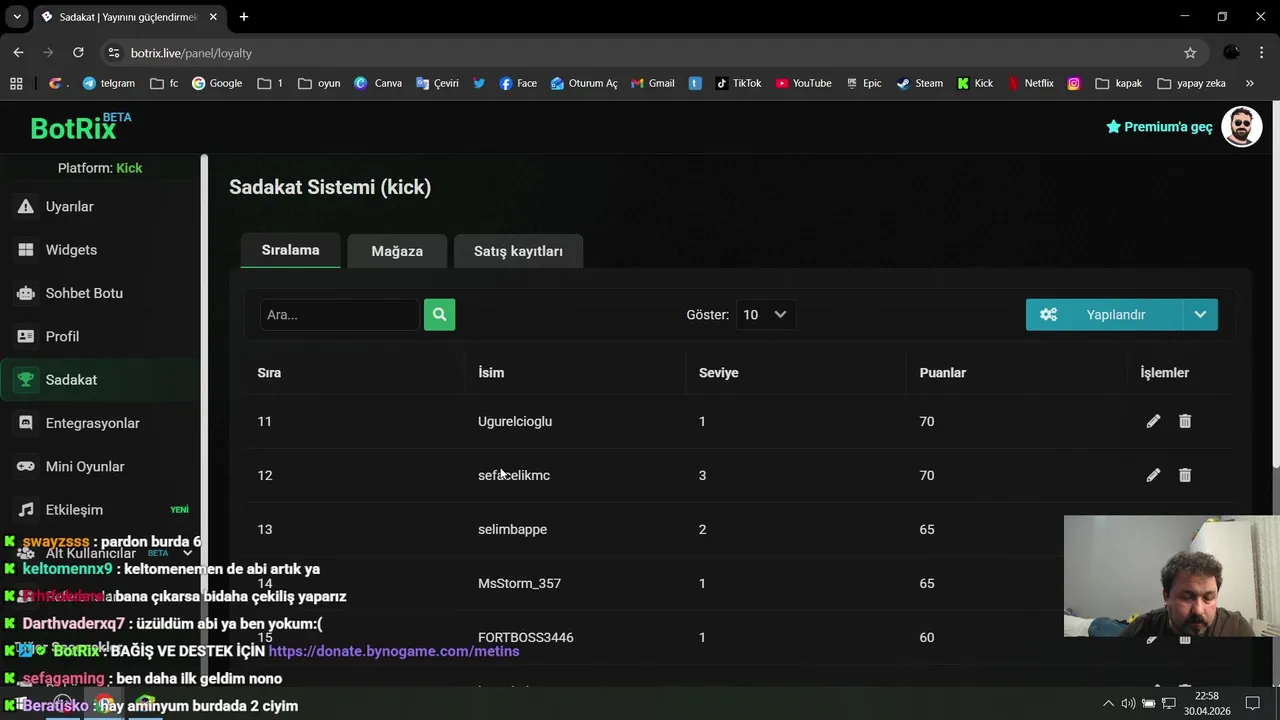Screen dimensions: 1280x720
Task: Click trash icon for sefacelikmc row
Action: coord(1185,476)
